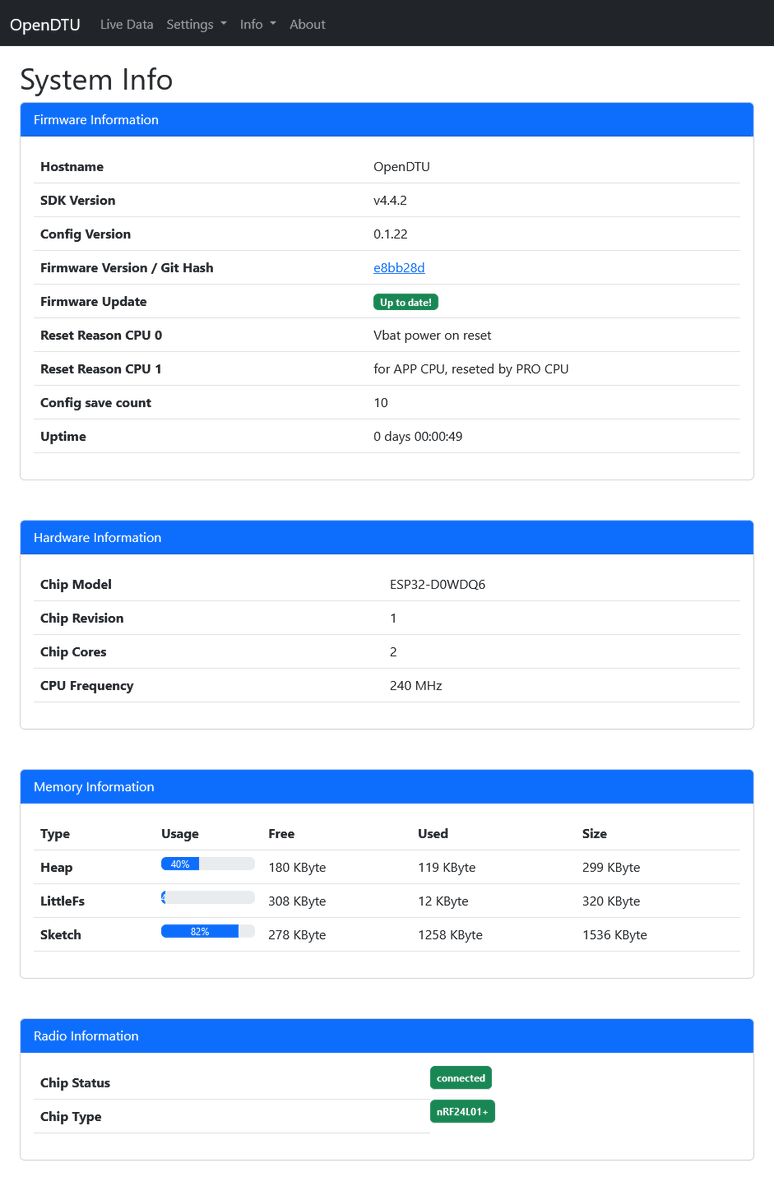This screenshot has width=774, height=1200.
Task: Select the Radio Information card header
Action: point(387,1036)
